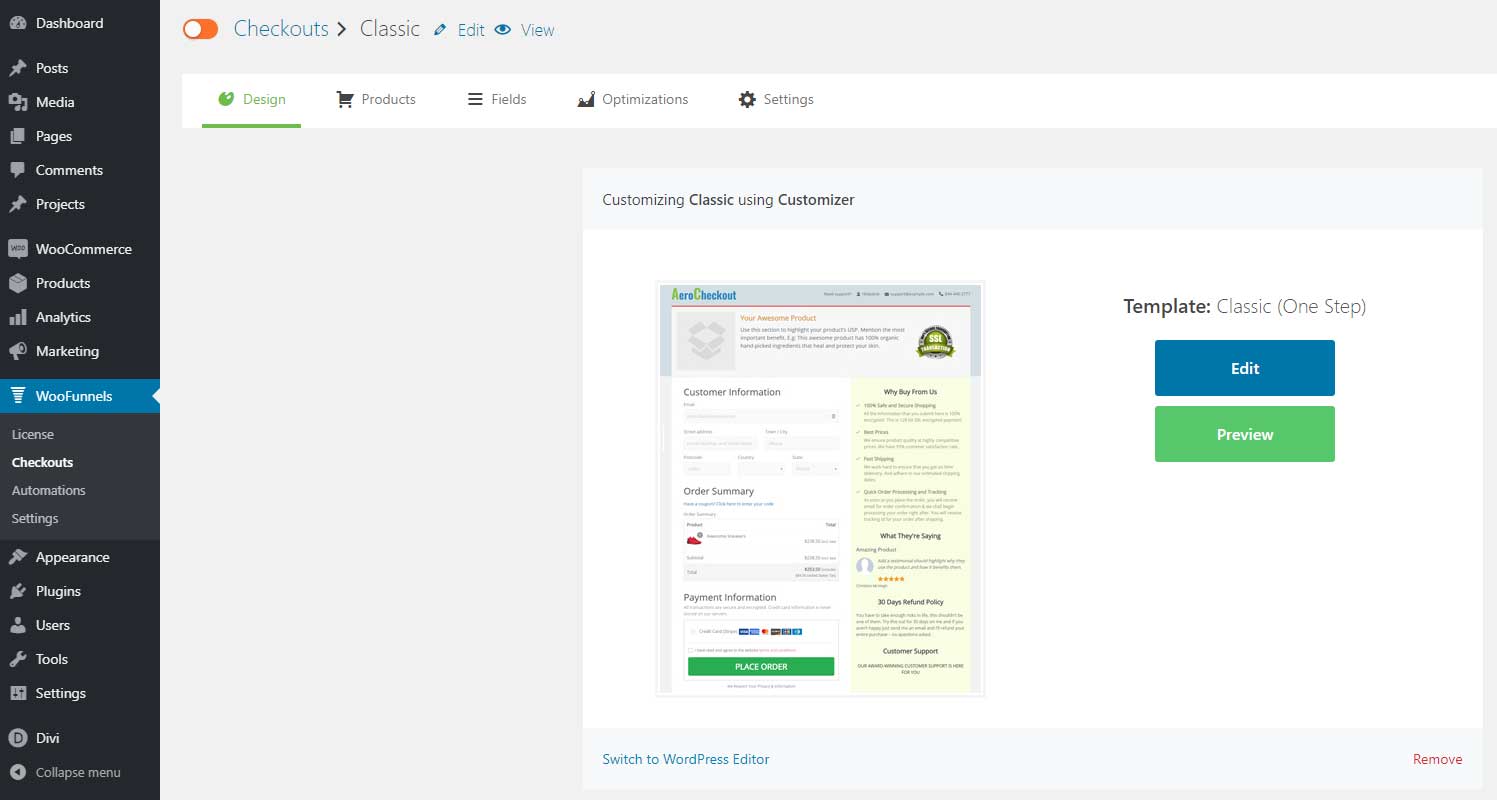This screenshot has width=1497, height=800.
Task: Click the Edit pencil icon beside Classic
Action: click(x=440, y=29)
